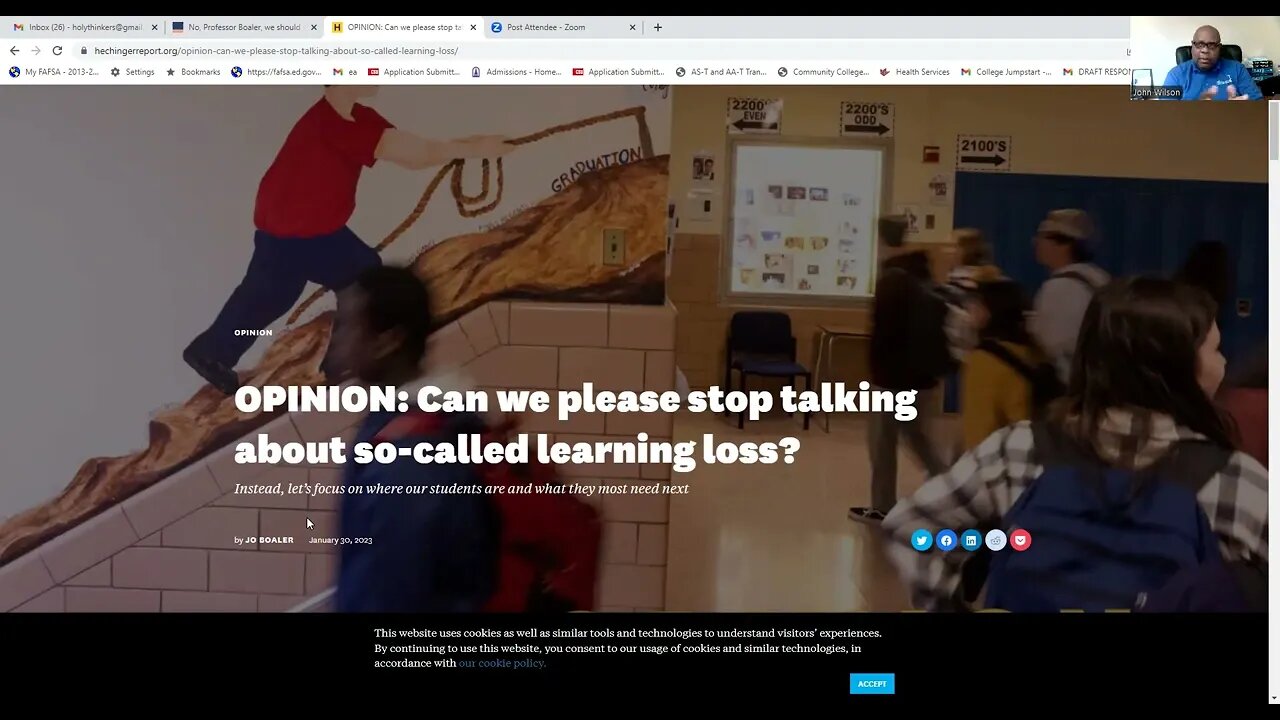Open the Settings bookmark

[x=132, y=72]
